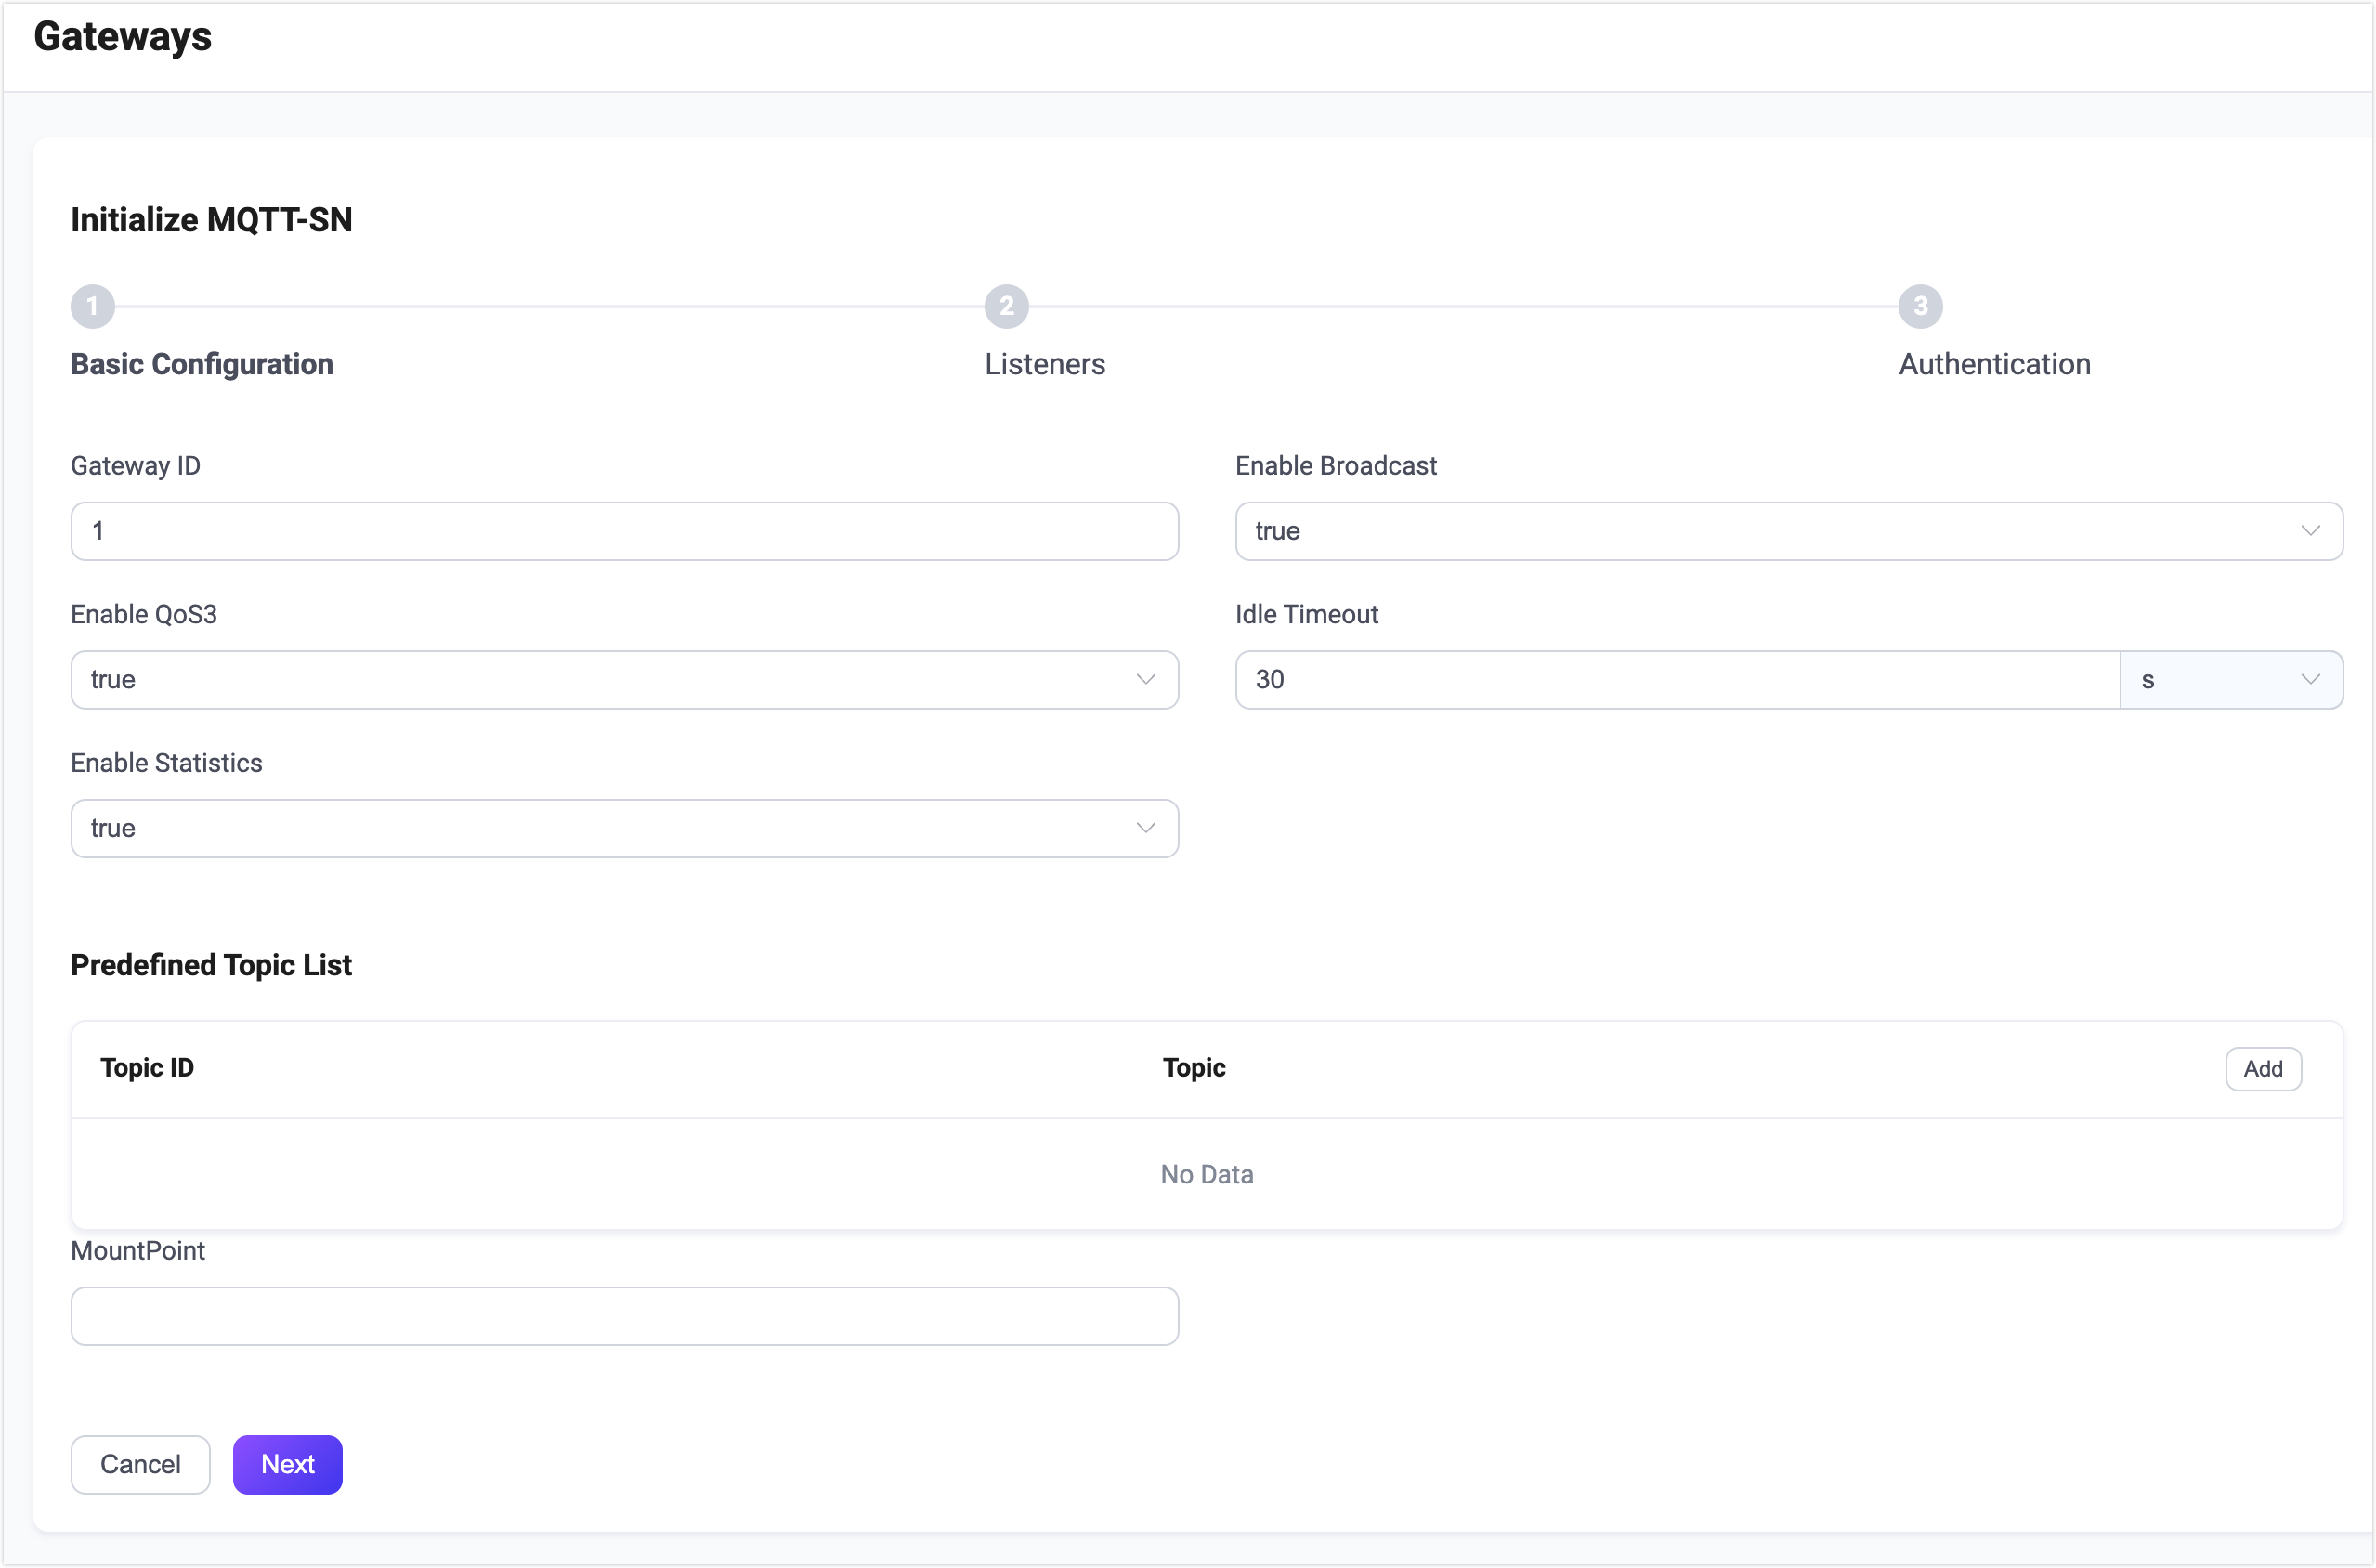Click Enable Statistics chevron arrow
The image size is (2376, 1568).
coord(1145,828)
